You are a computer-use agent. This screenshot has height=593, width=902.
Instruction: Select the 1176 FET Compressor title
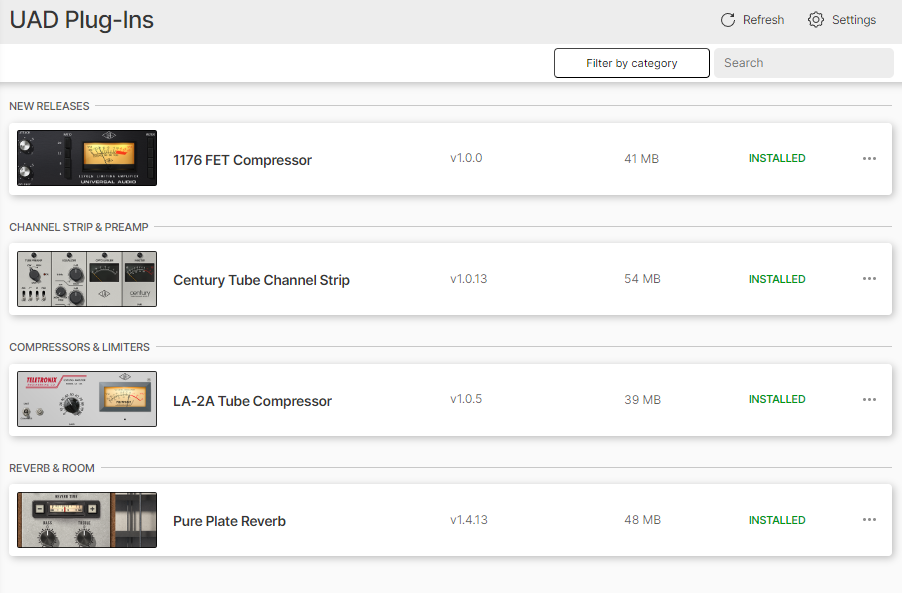(x=242, y=160)
